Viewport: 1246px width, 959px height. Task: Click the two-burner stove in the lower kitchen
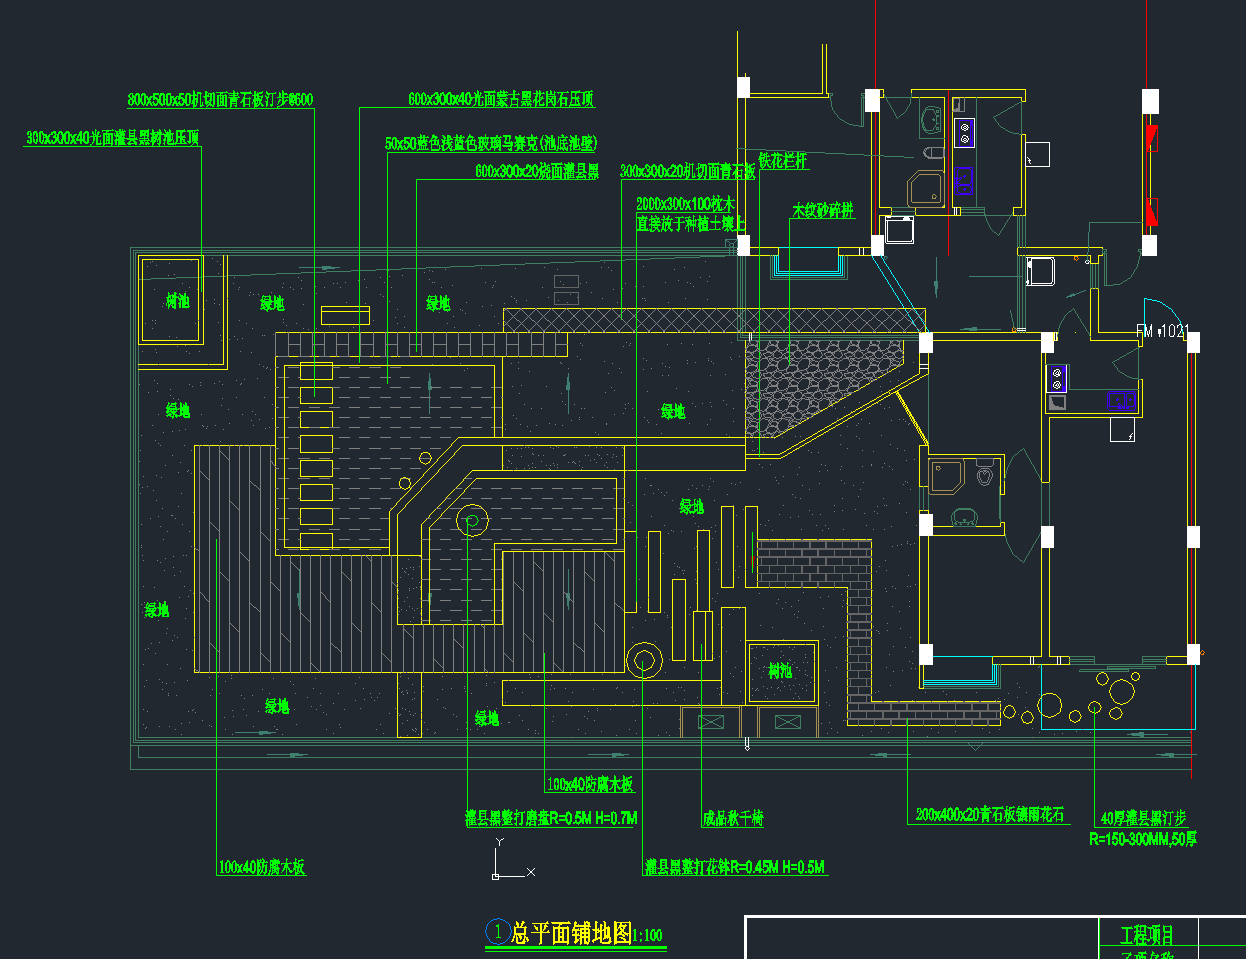1057,379
